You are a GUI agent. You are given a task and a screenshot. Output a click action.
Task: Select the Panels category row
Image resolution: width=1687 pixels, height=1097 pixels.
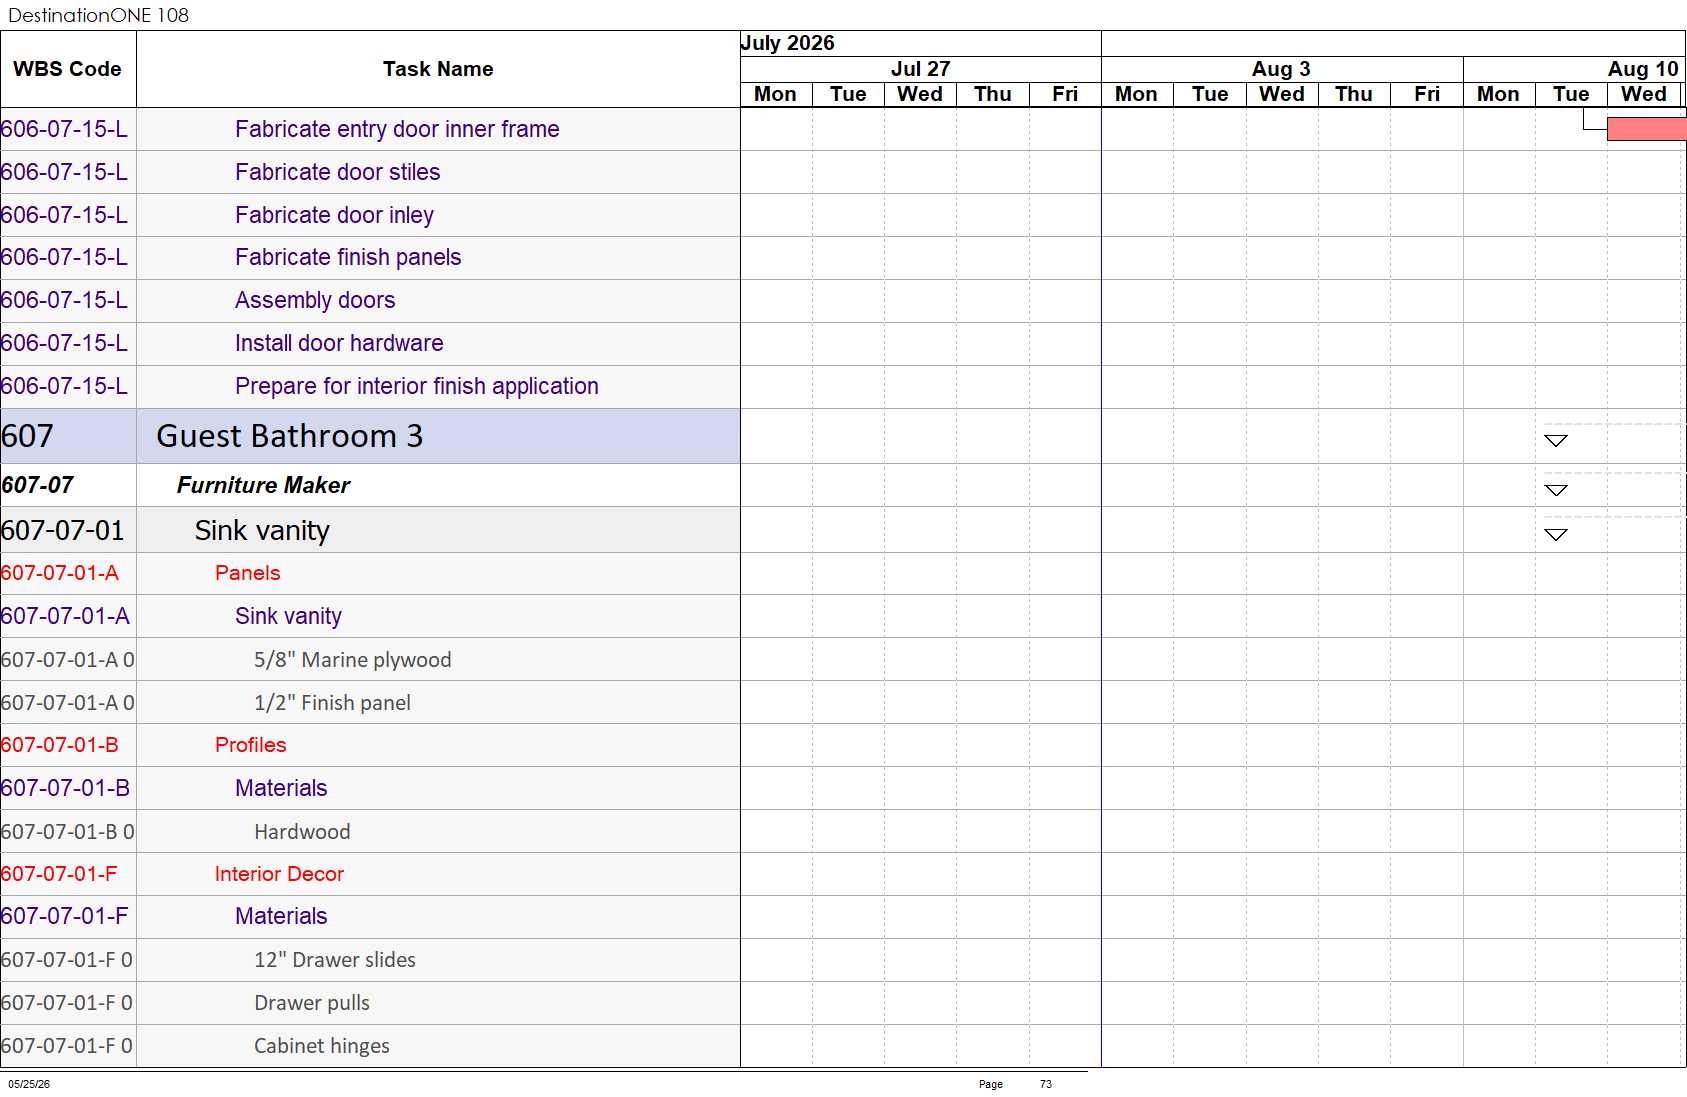click(370, 573)
